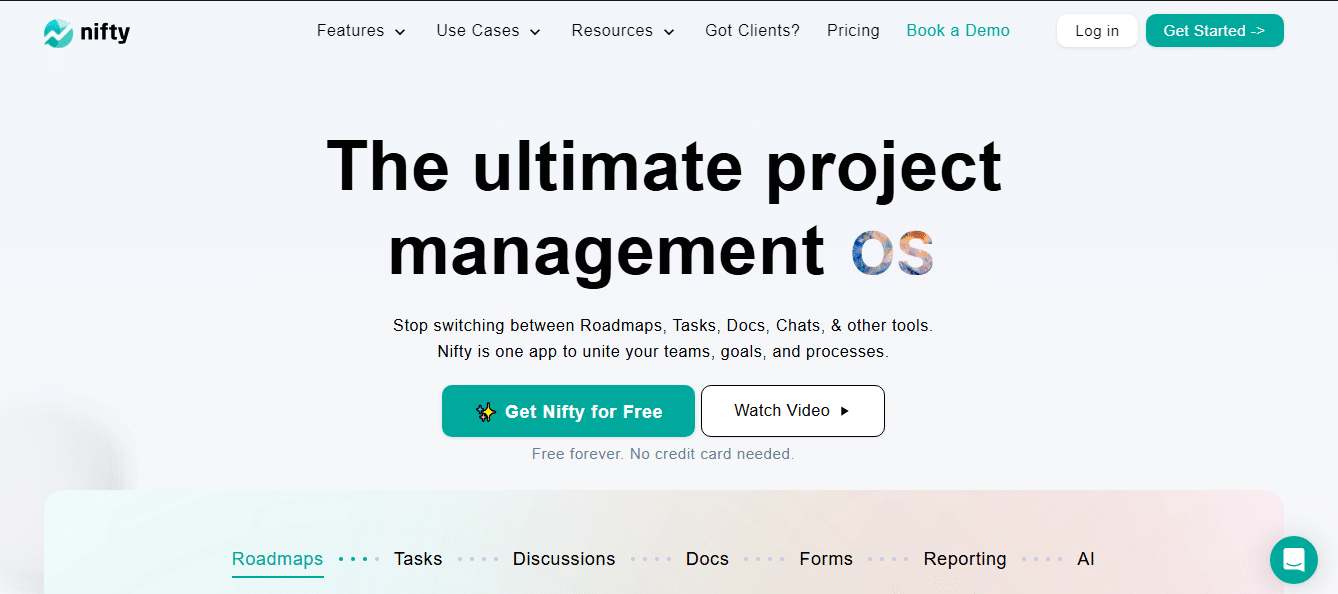Viewport: 1338px width, 594px height.
Task: Open the Docs tab
Action: click(x=707, y=559)
